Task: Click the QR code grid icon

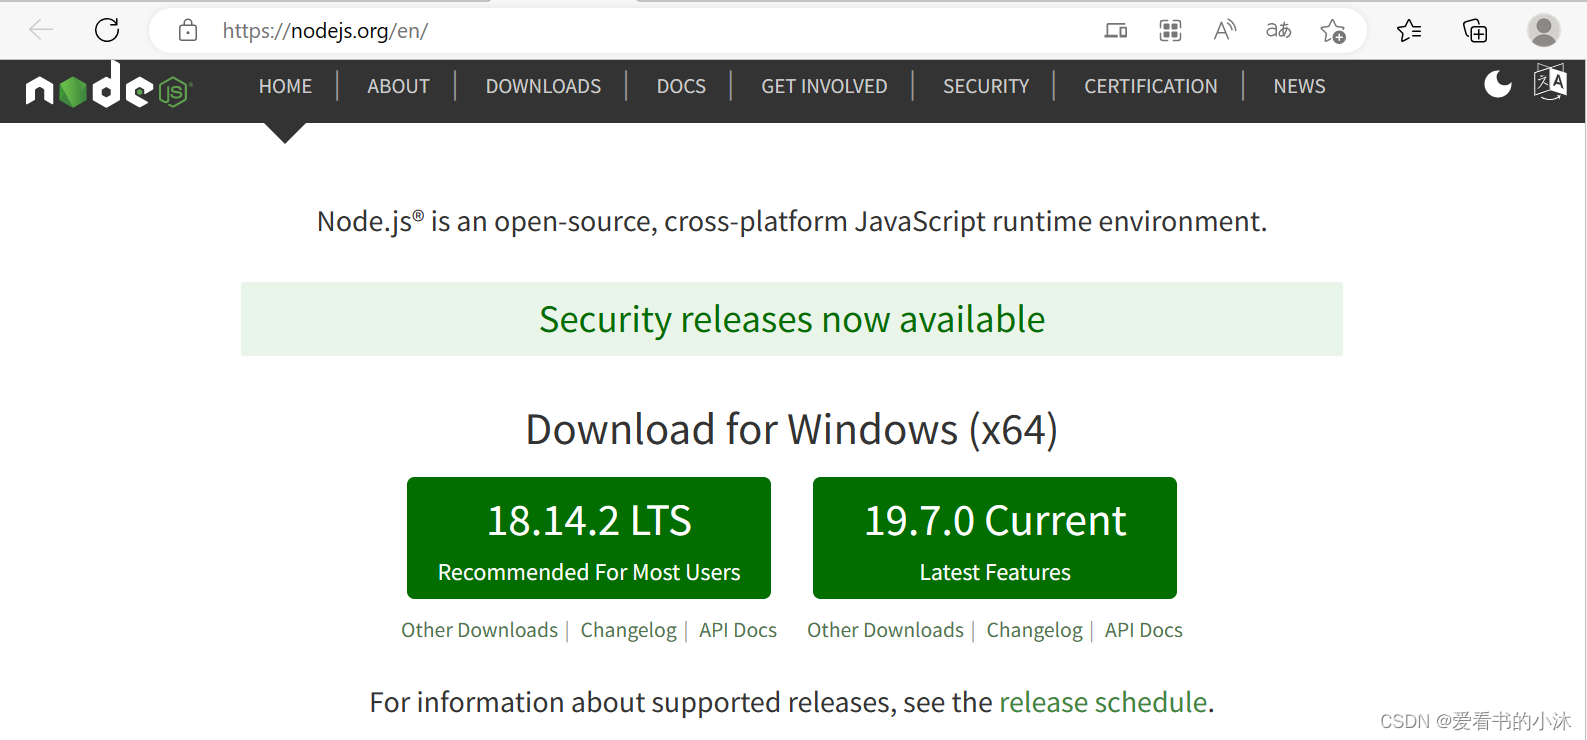Action: [x=1170, y=31]
